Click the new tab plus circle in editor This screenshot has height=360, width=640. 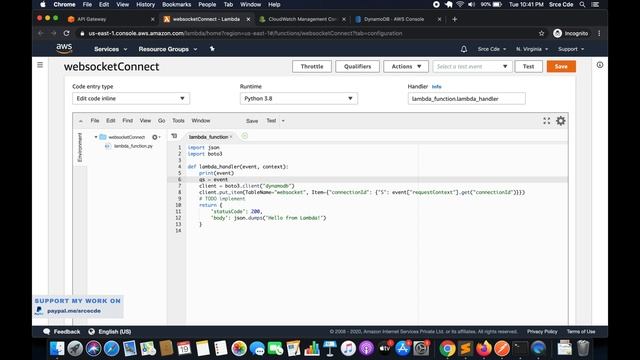tap(244, 136)
